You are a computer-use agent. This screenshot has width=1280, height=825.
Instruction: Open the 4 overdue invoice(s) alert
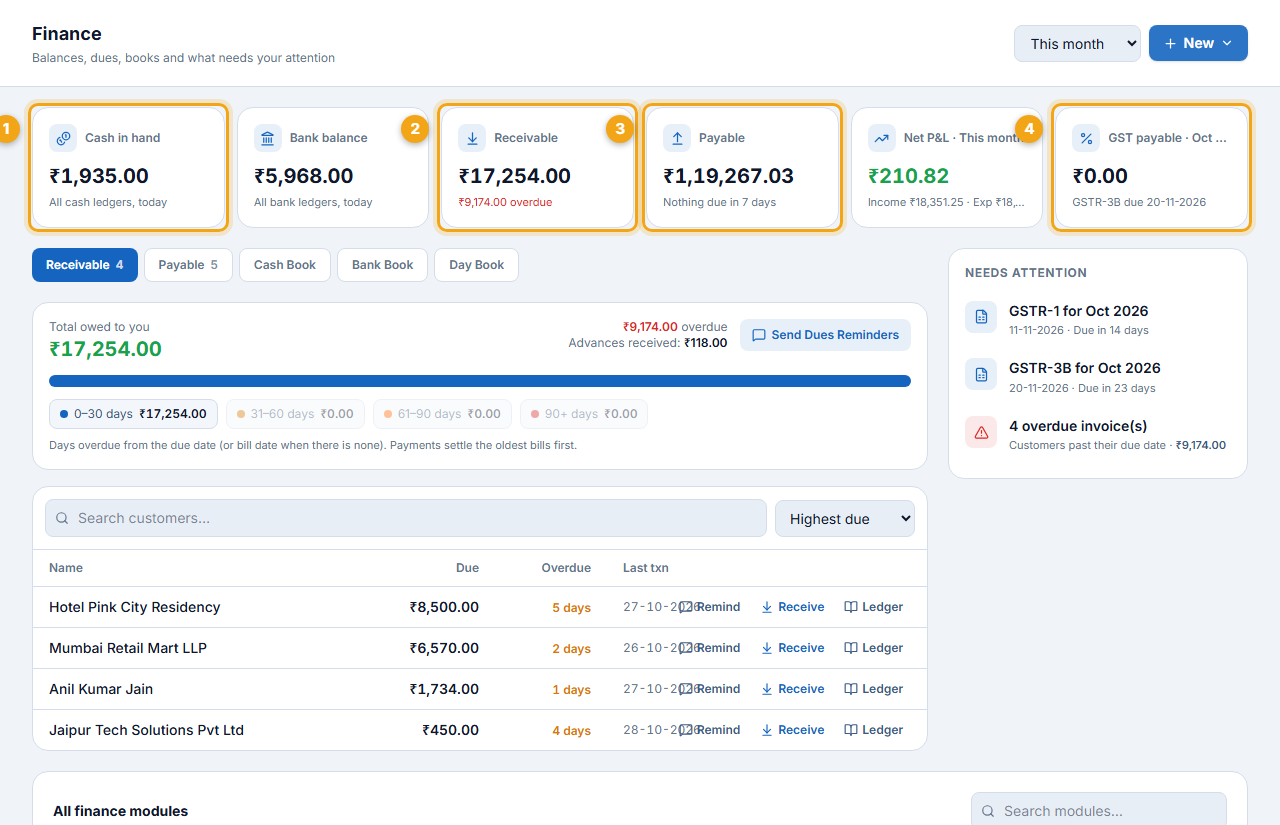coord(1098,432)
